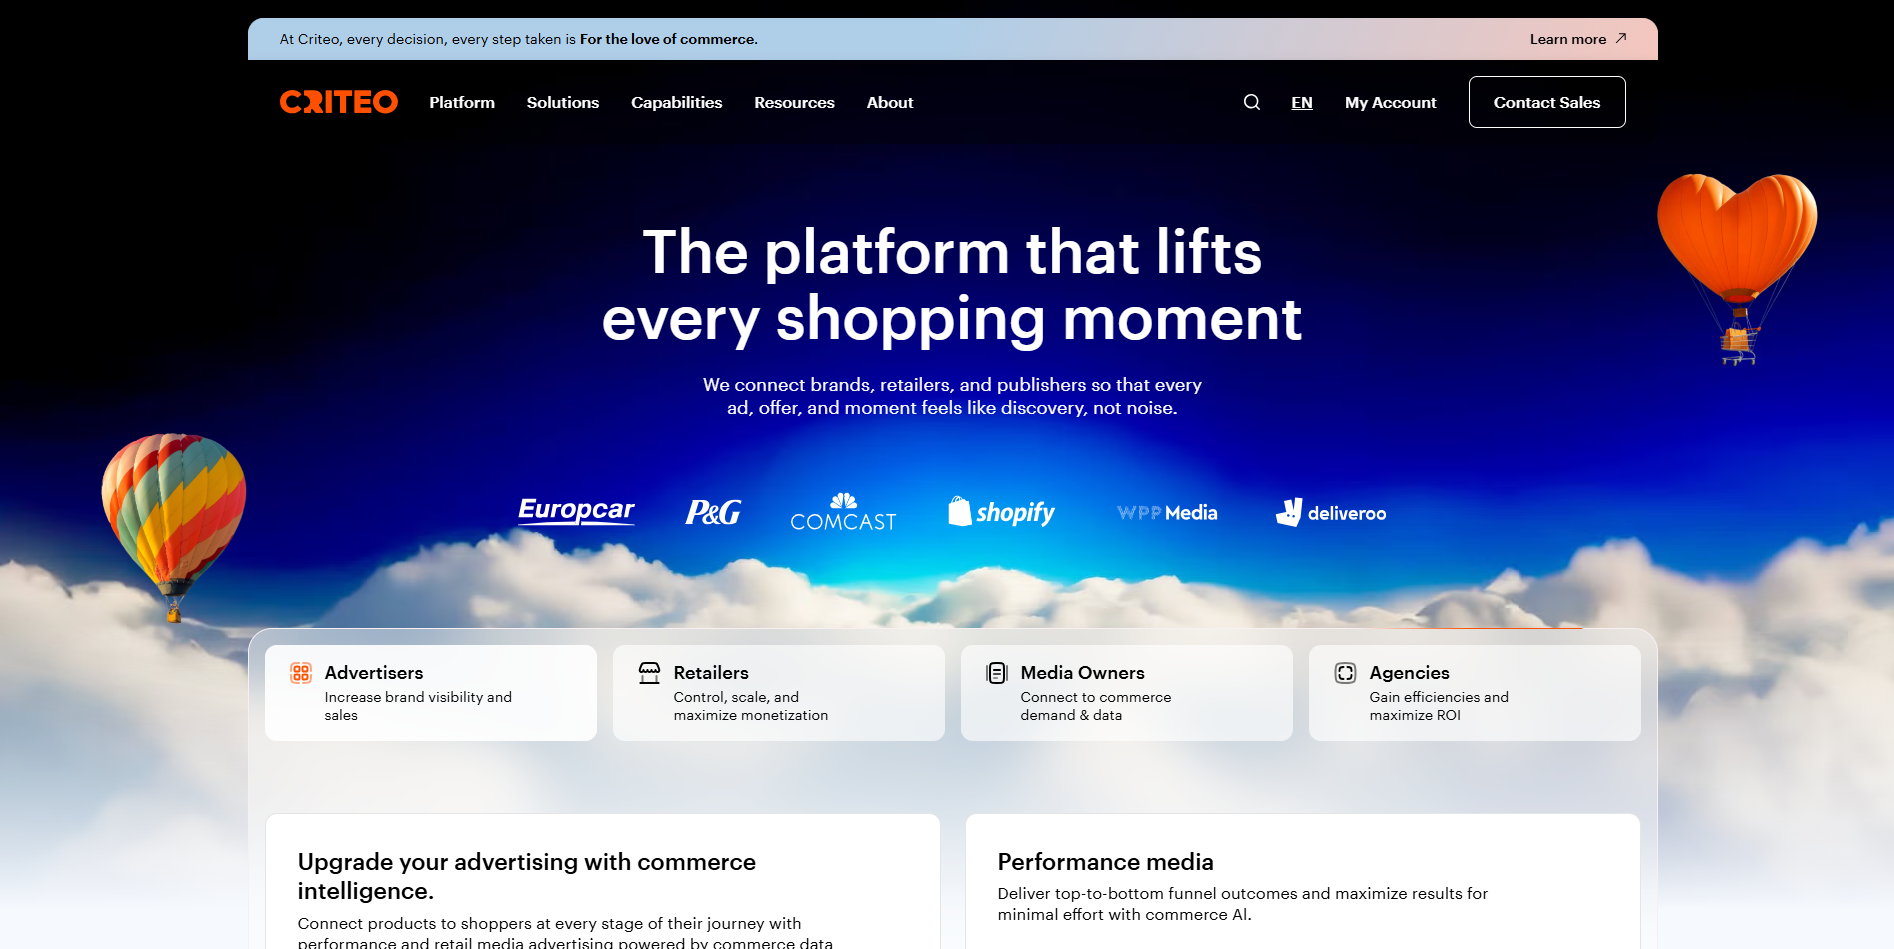Screen dimensions: 1894x949
Task: Click the P&G brand logo
Action: click(x=711, y=512)
